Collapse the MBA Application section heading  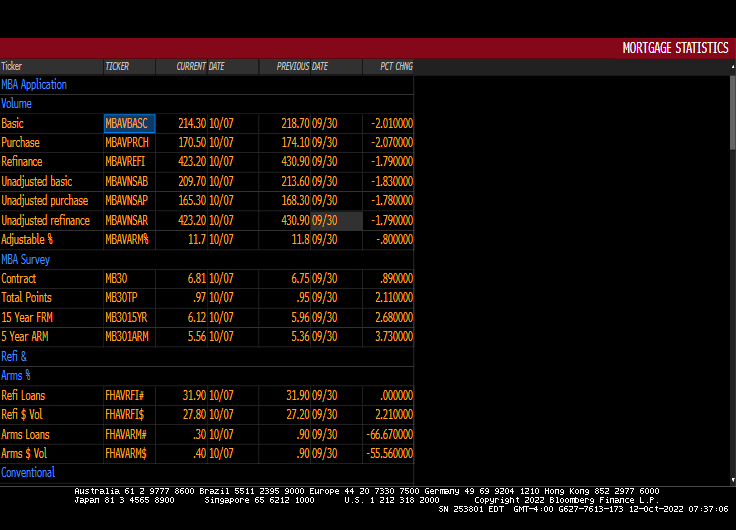(x=34, y=85)
